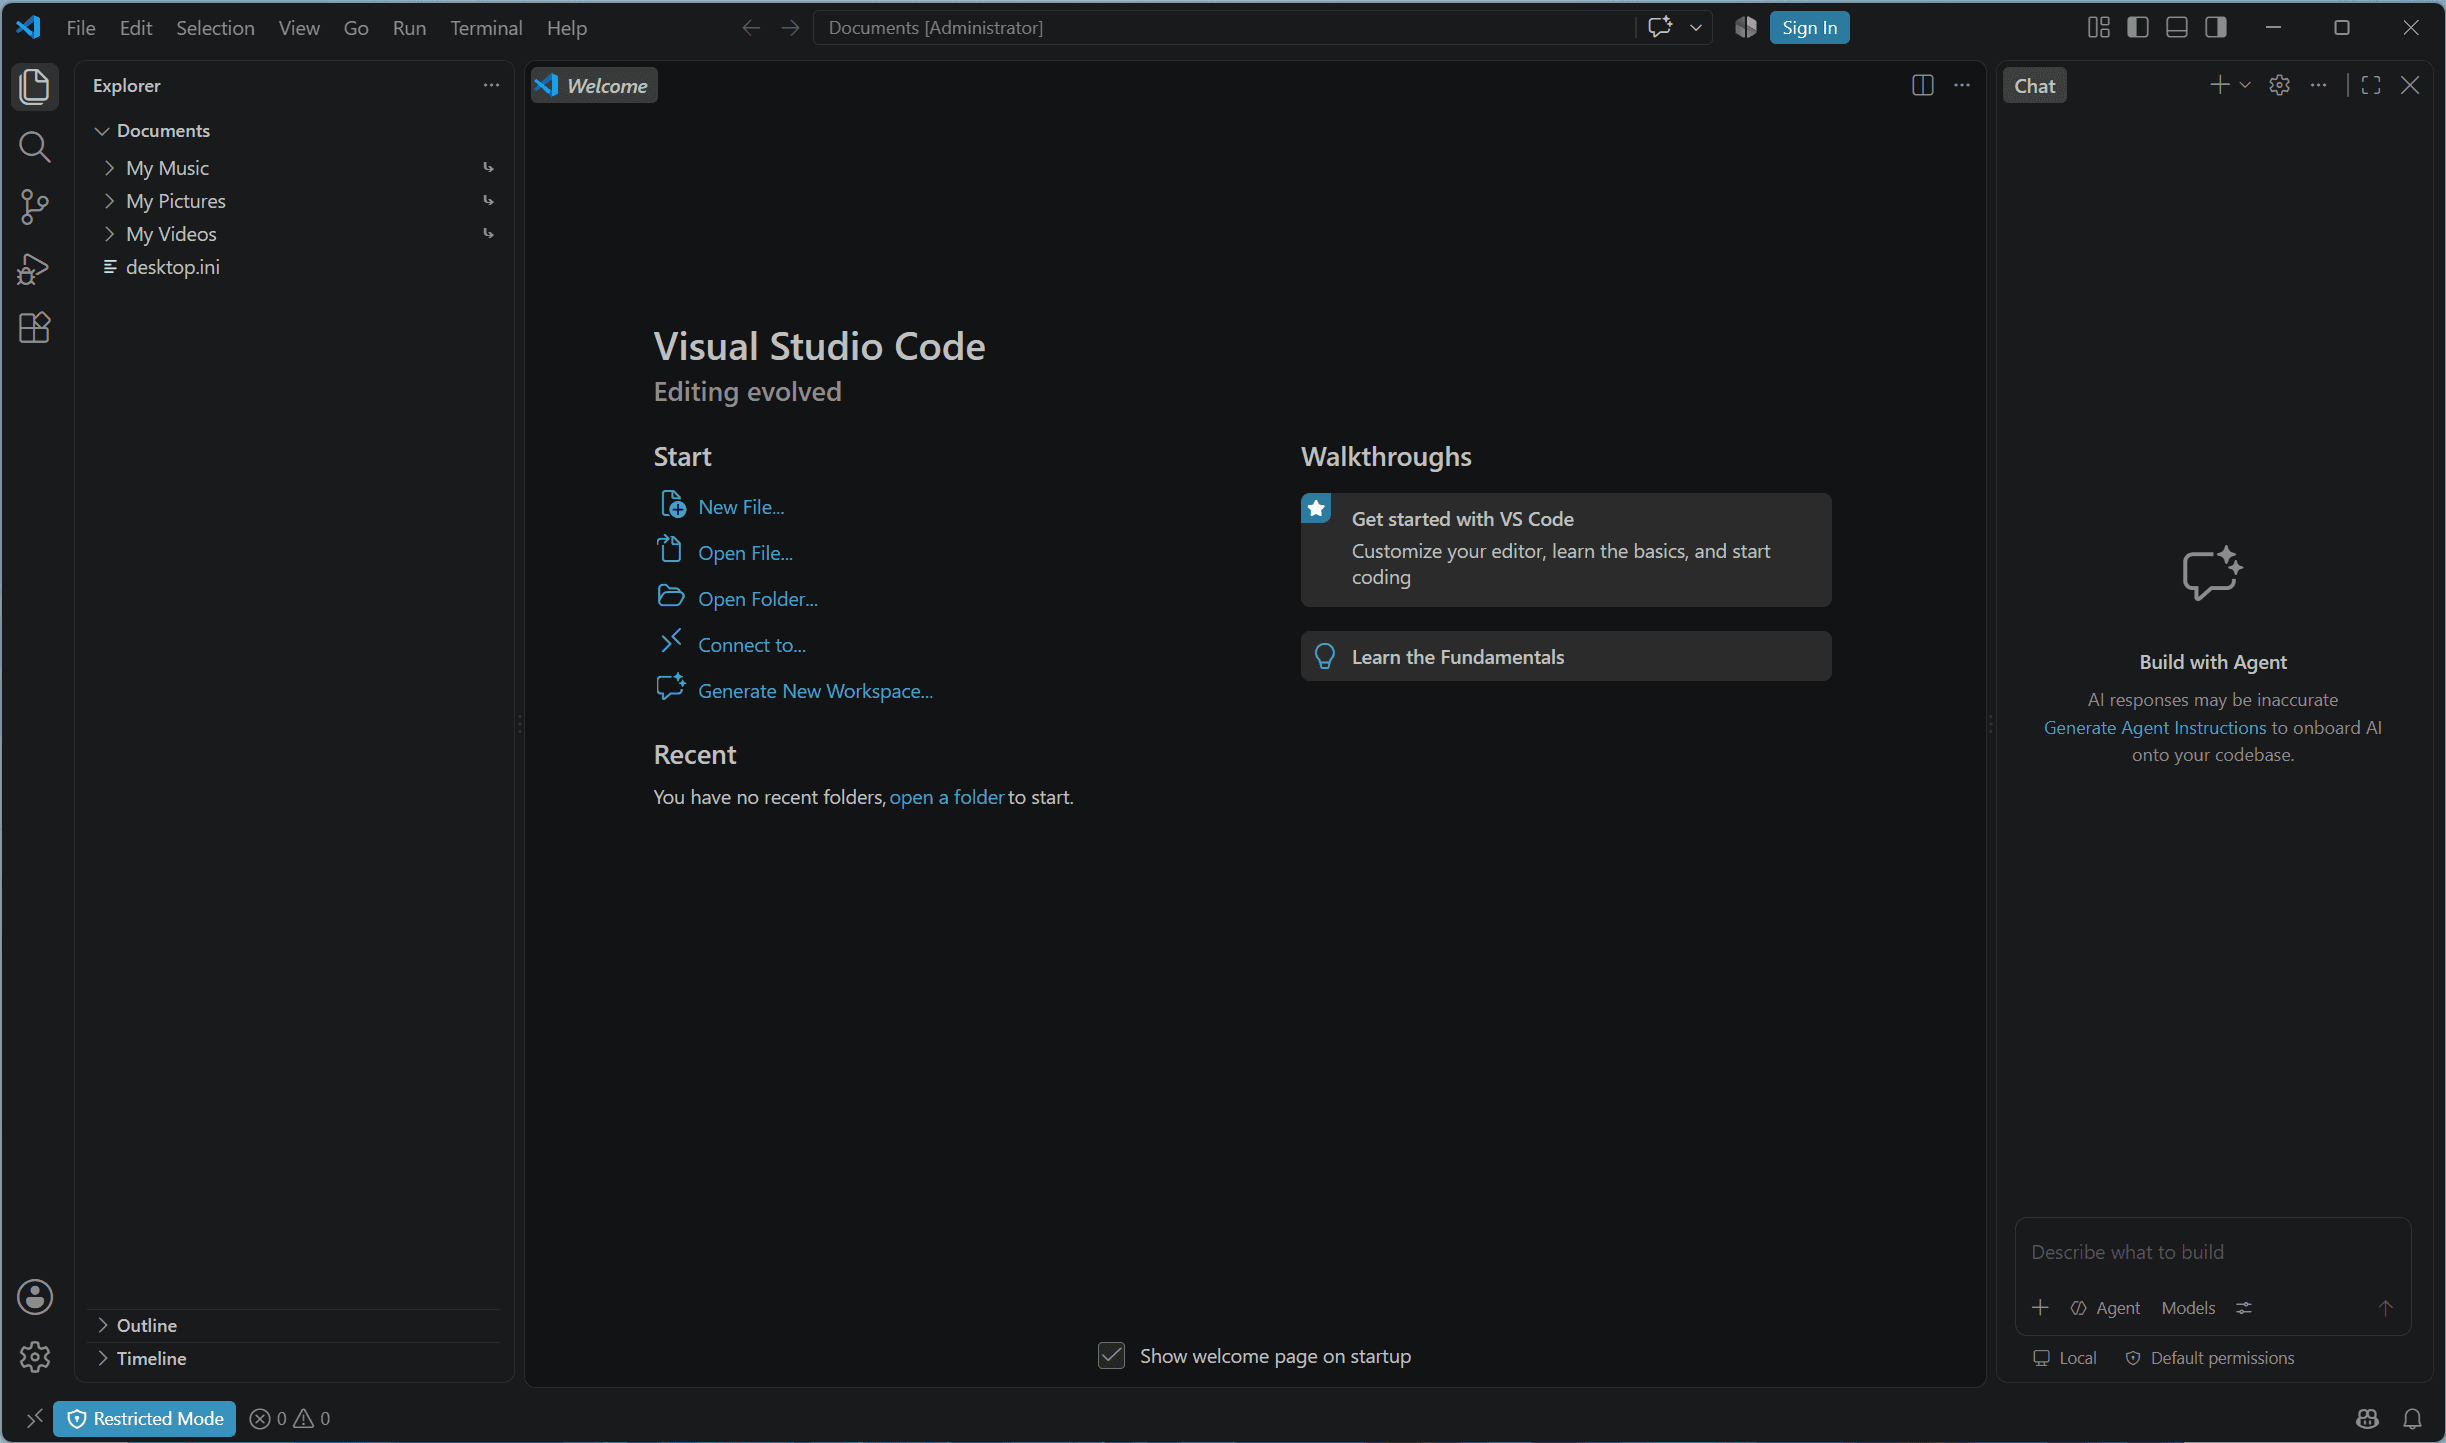
Task: Open Explorer Views and More Actions ellipsis
Action: 491,86
